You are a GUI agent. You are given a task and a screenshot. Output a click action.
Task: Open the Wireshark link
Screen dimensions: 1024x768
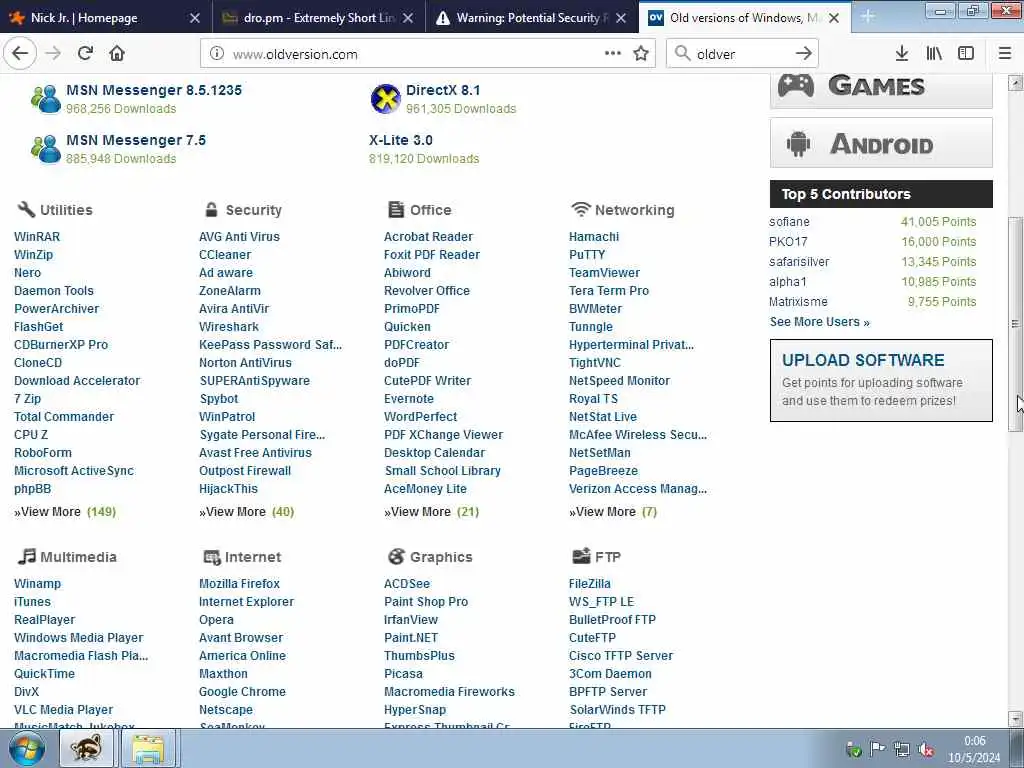point(229,327)
